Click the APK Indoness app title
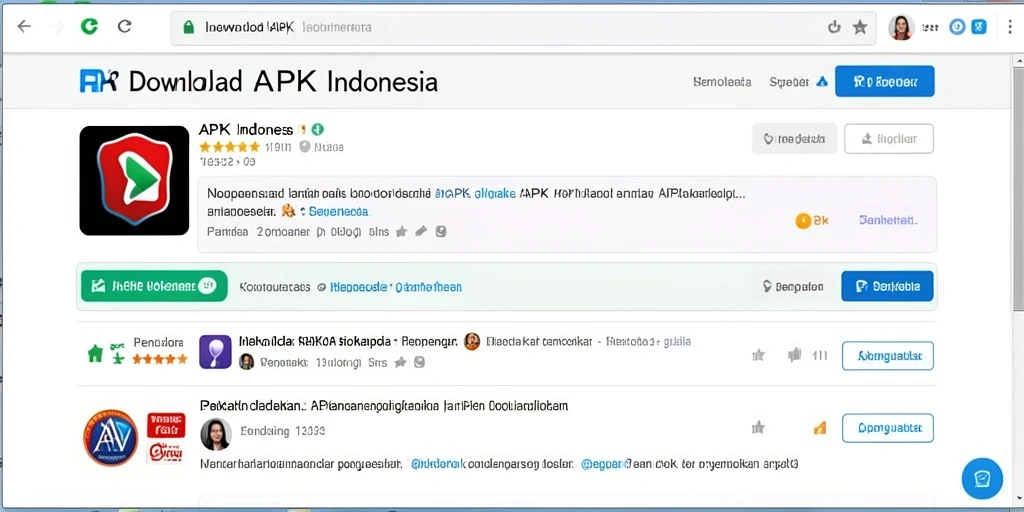The height and width of the screenshot is (512, 1024). click(246, 130)
